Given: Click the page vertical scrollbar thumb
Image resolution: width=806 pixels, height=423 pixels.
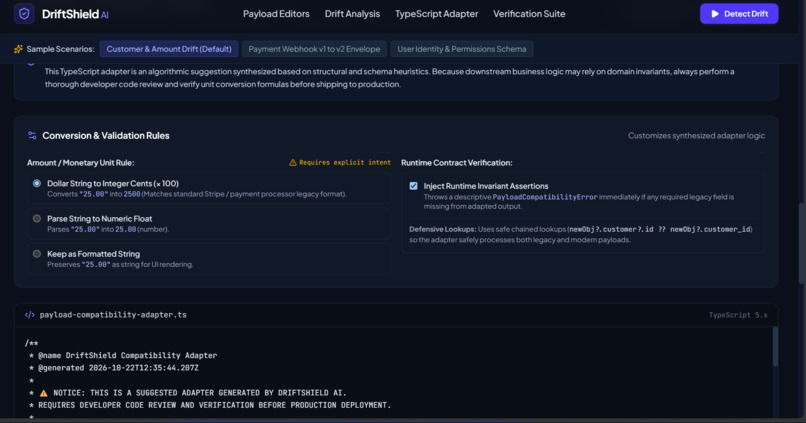Looking at the screenshot, I should 801,243.
